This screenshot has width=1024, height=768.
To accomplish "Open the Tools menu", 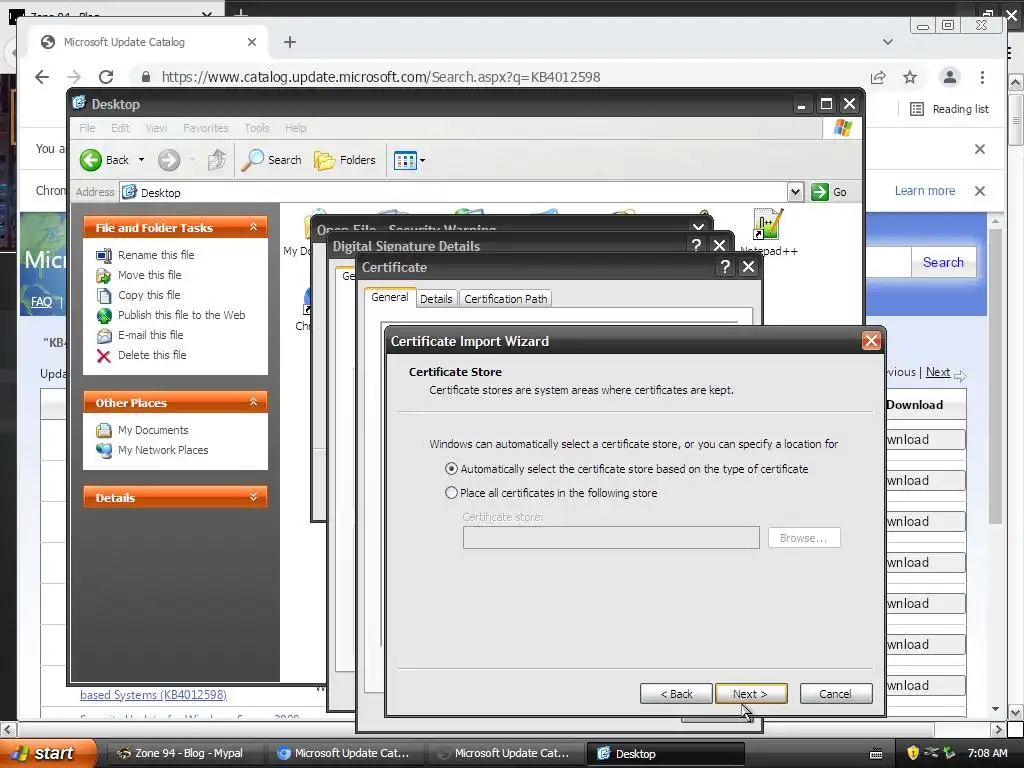I will (257, 128).
